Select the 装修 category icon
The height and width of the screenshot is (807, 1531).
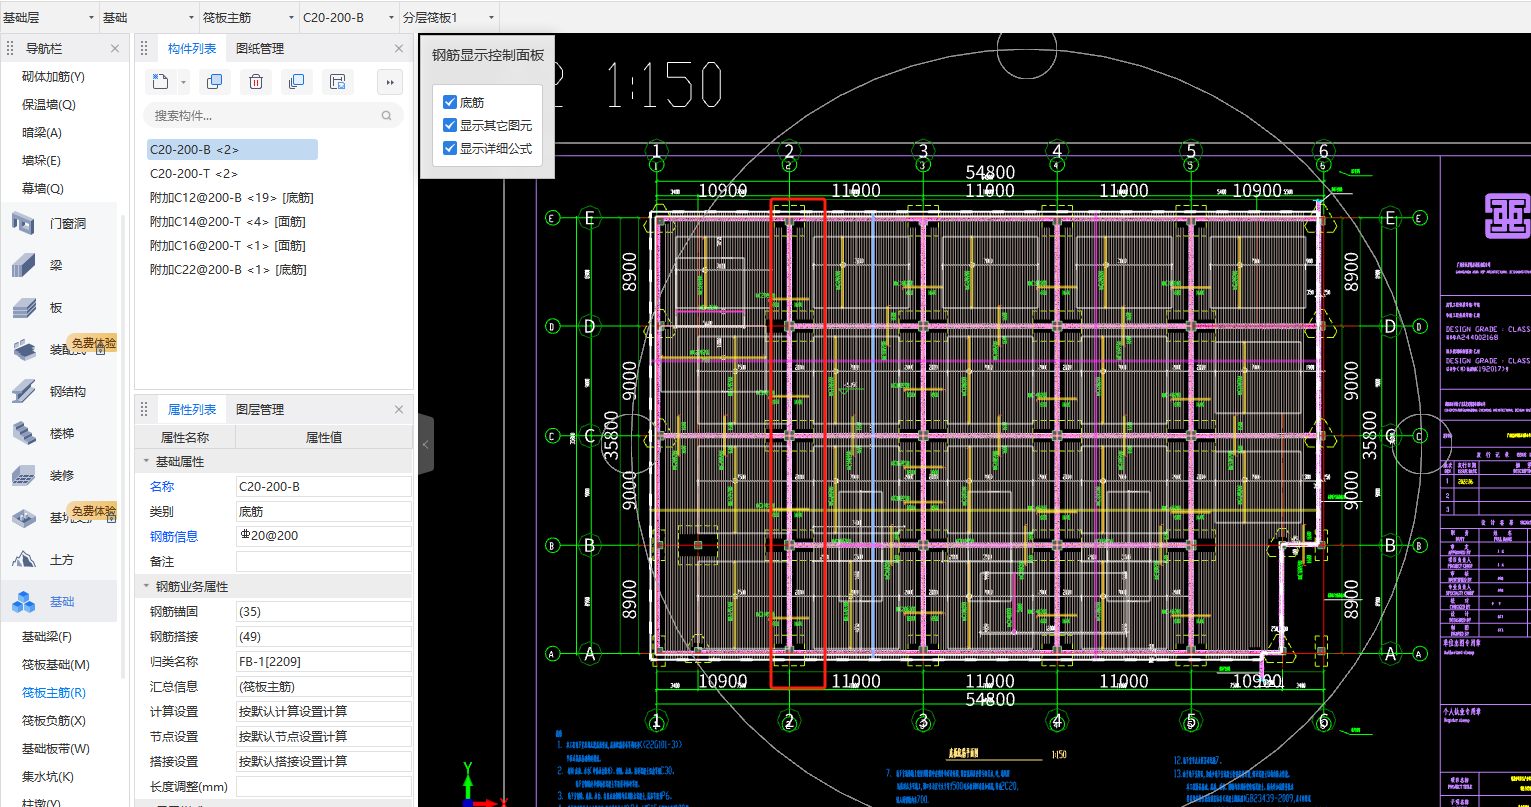click(x=25, y=476)
